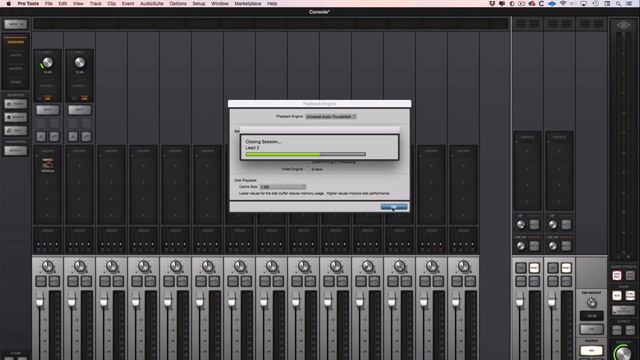Viewport: 640px width, 360px height.
Task: Open the Apple menu
Action: tap(8, 4)
